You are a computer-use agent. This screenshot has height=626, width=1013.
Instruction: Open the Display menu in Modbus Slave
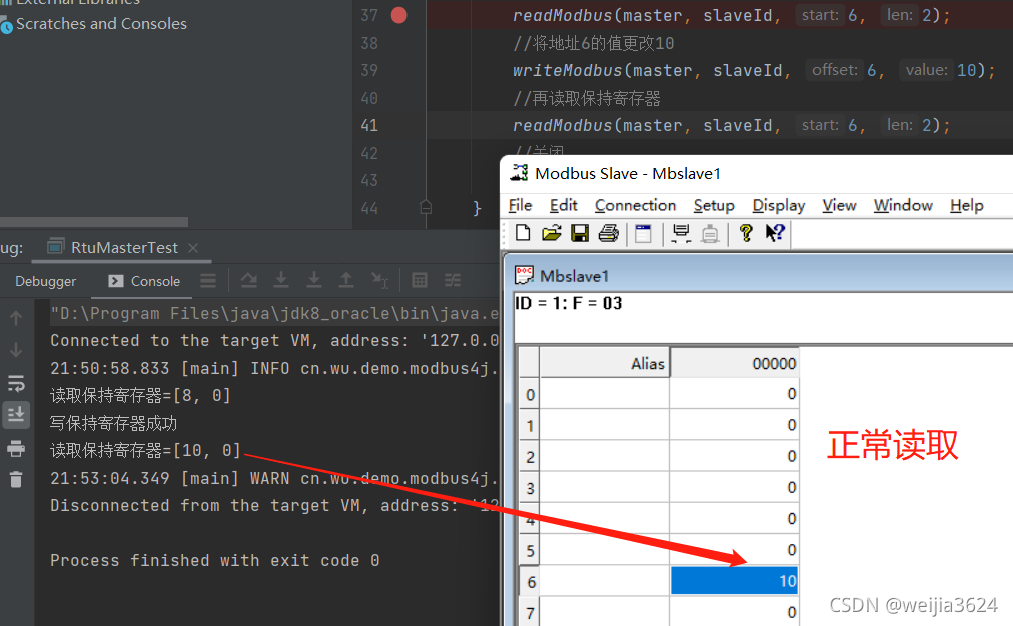778,205
